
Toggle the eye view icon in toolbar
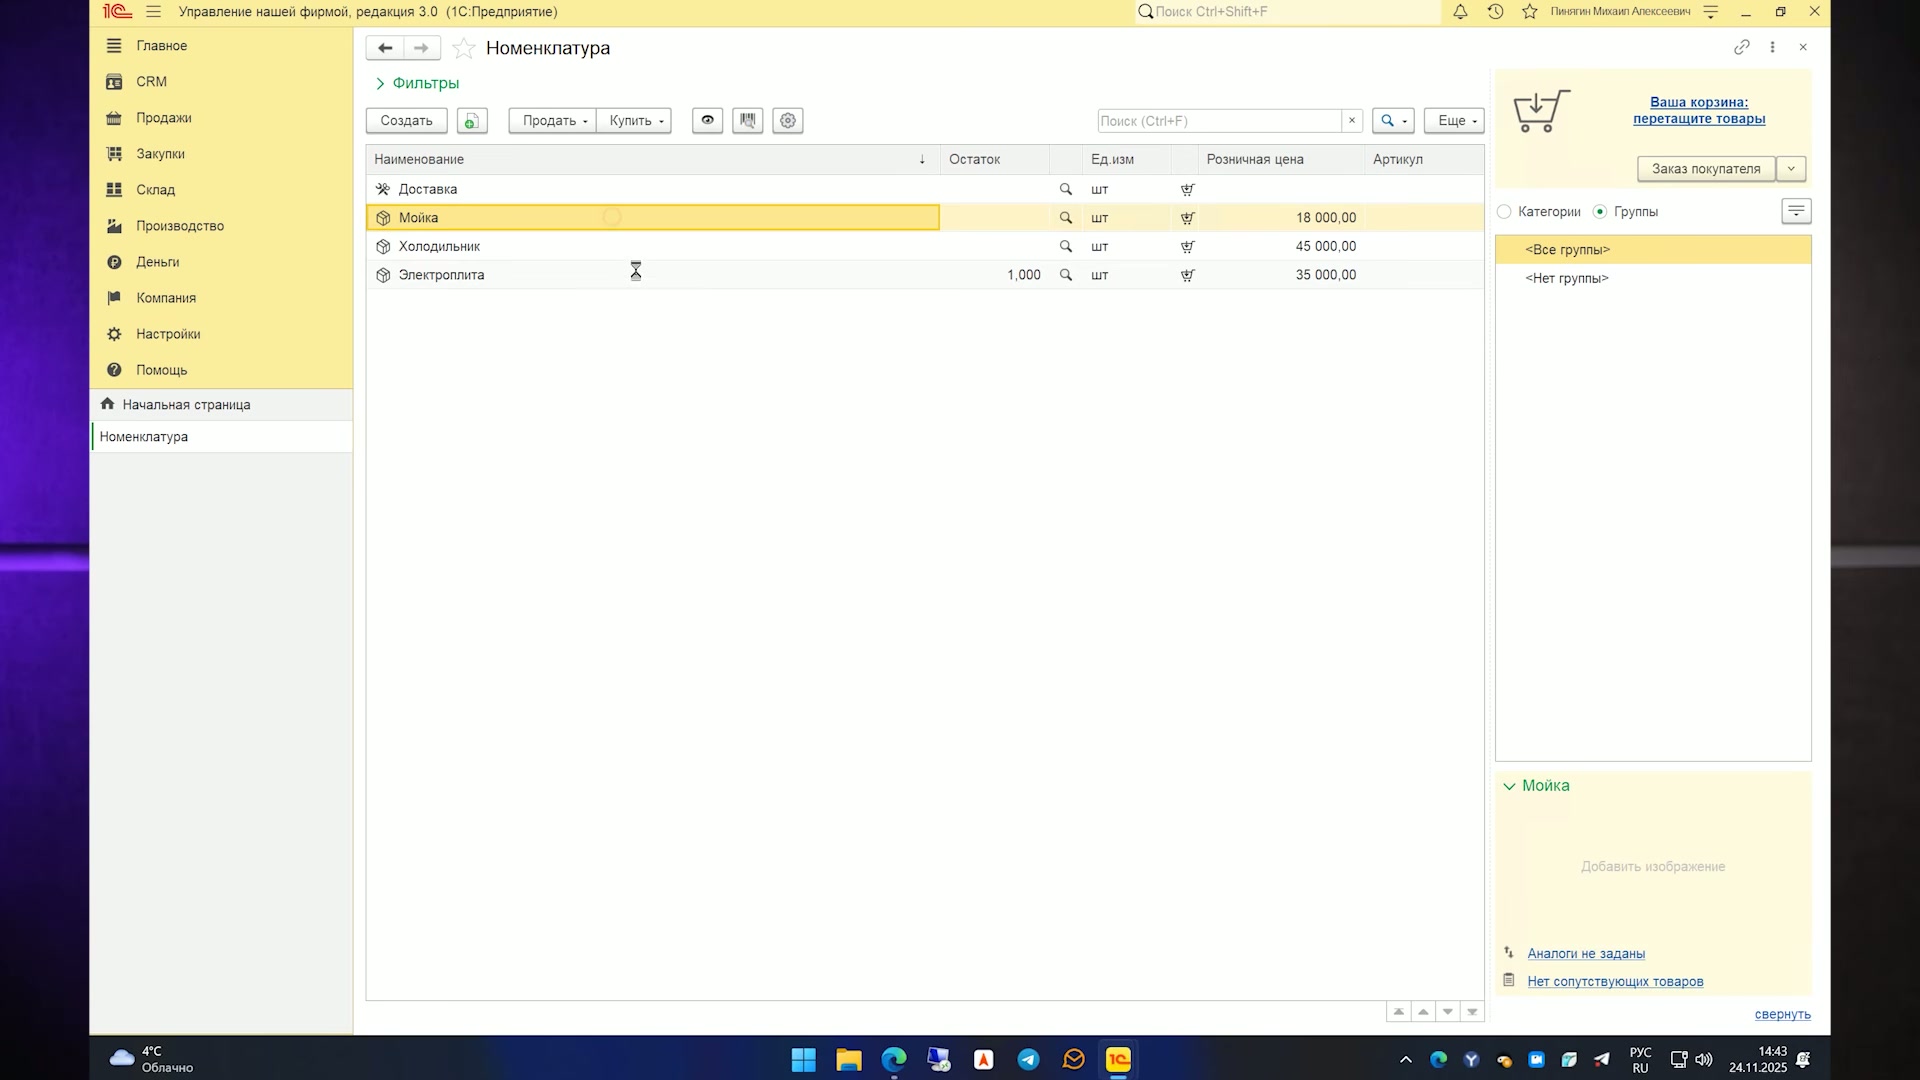pos(707,121)
